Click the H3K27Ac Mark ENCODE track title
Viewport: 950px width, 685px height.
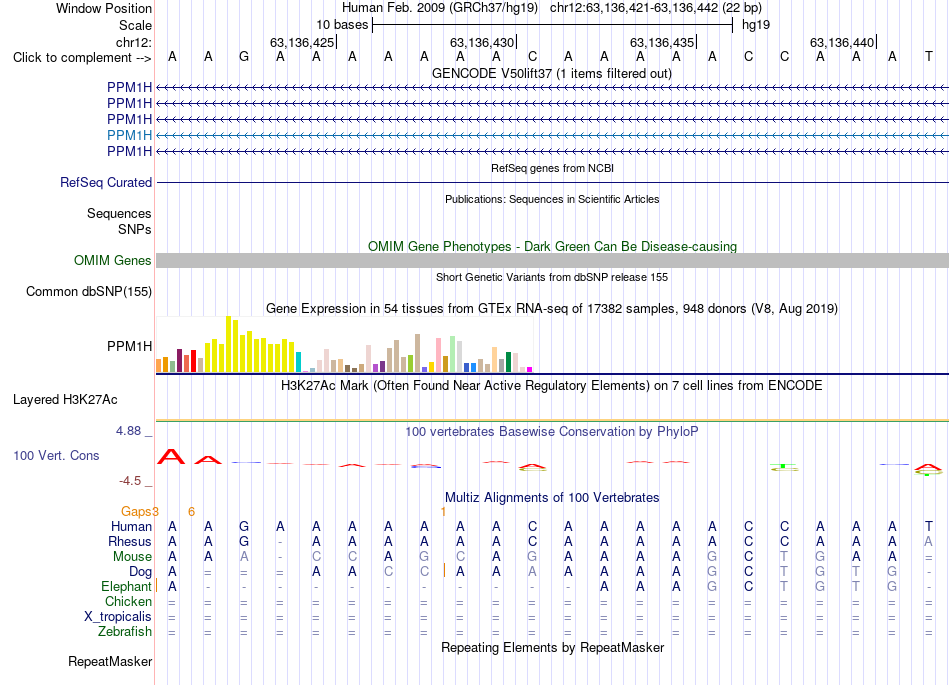pyautogui.click(x=552, y=386)
